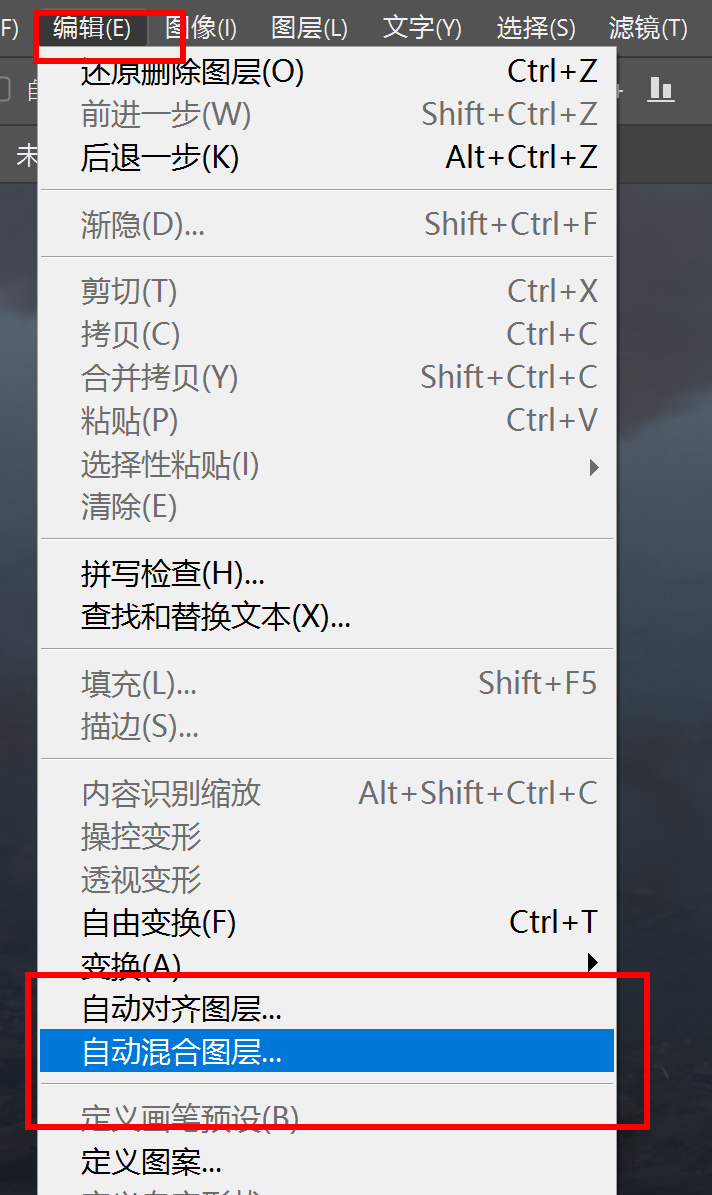712x1195 pixels.
Task: Run 拼写检查(H)... from the menu
Action: 173,574
